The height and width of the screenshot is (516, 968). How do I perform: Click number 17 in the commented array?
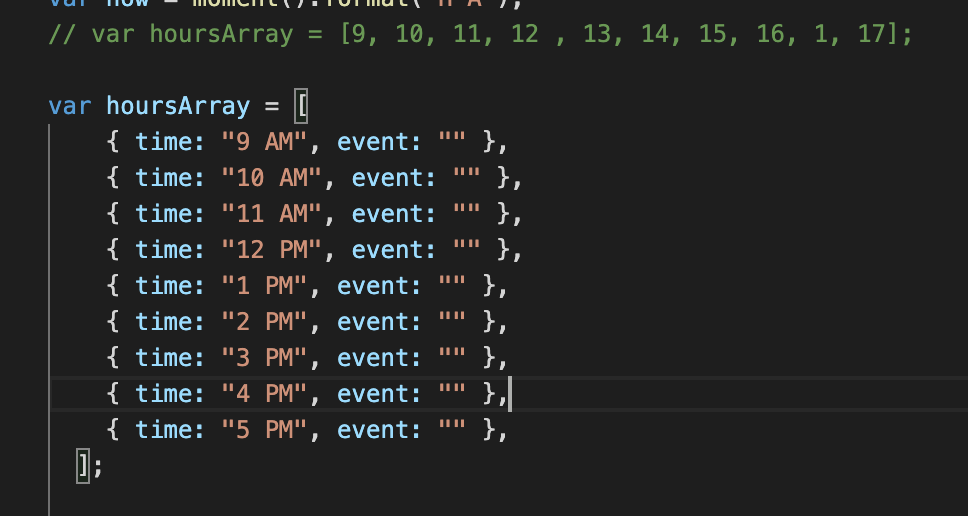(x=872, y=35)
